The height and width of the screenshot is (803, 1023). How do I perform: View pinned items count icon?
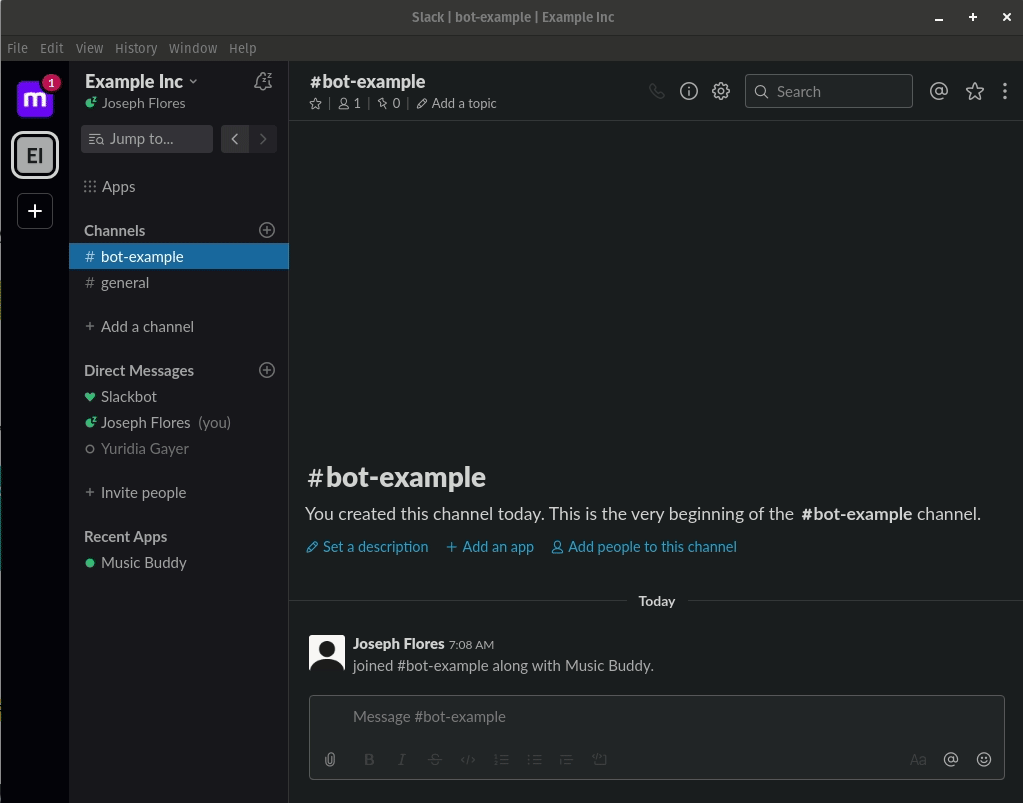click(x=389, y=104)
